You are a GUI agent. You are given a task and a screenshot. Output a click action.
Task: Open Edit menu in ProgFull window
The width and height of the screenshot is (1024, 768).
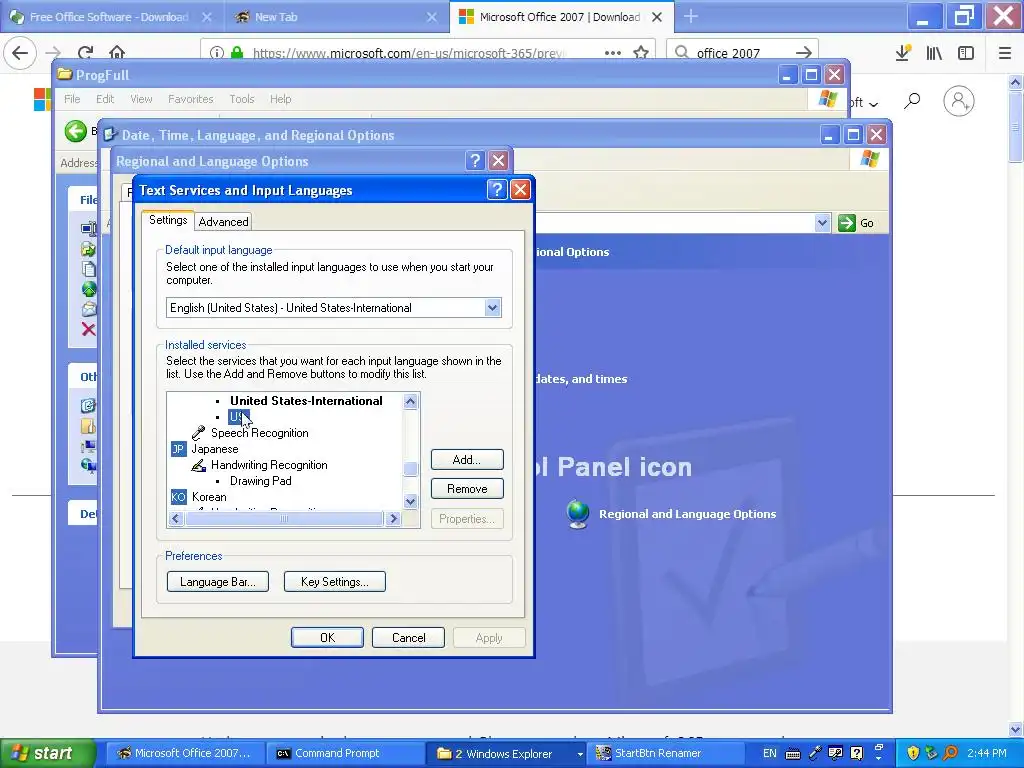coord(104,99)
